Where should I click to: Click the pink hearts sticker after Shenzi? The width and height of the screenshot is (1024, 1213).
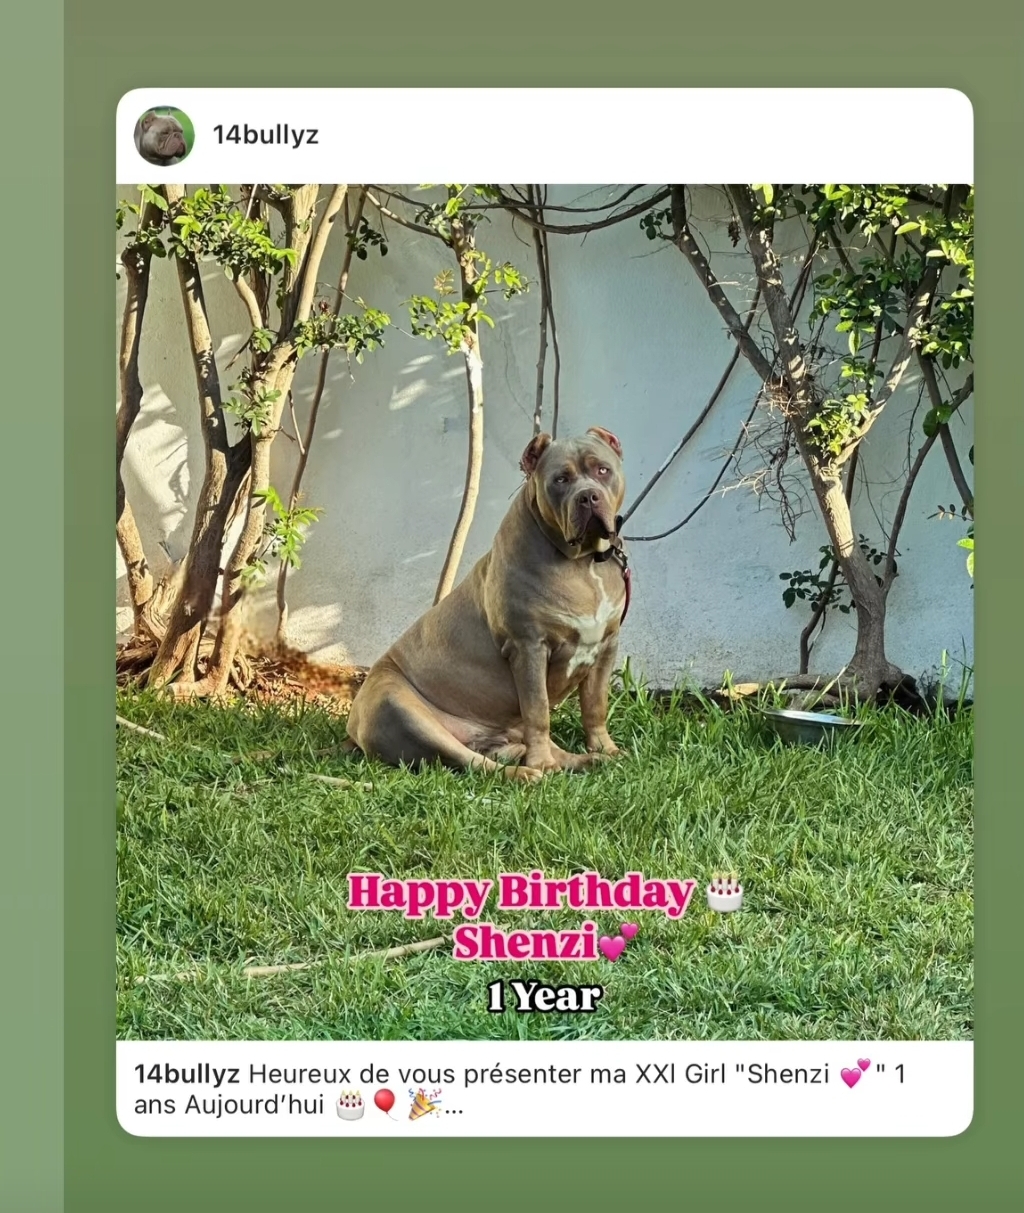tap(618, 941)
